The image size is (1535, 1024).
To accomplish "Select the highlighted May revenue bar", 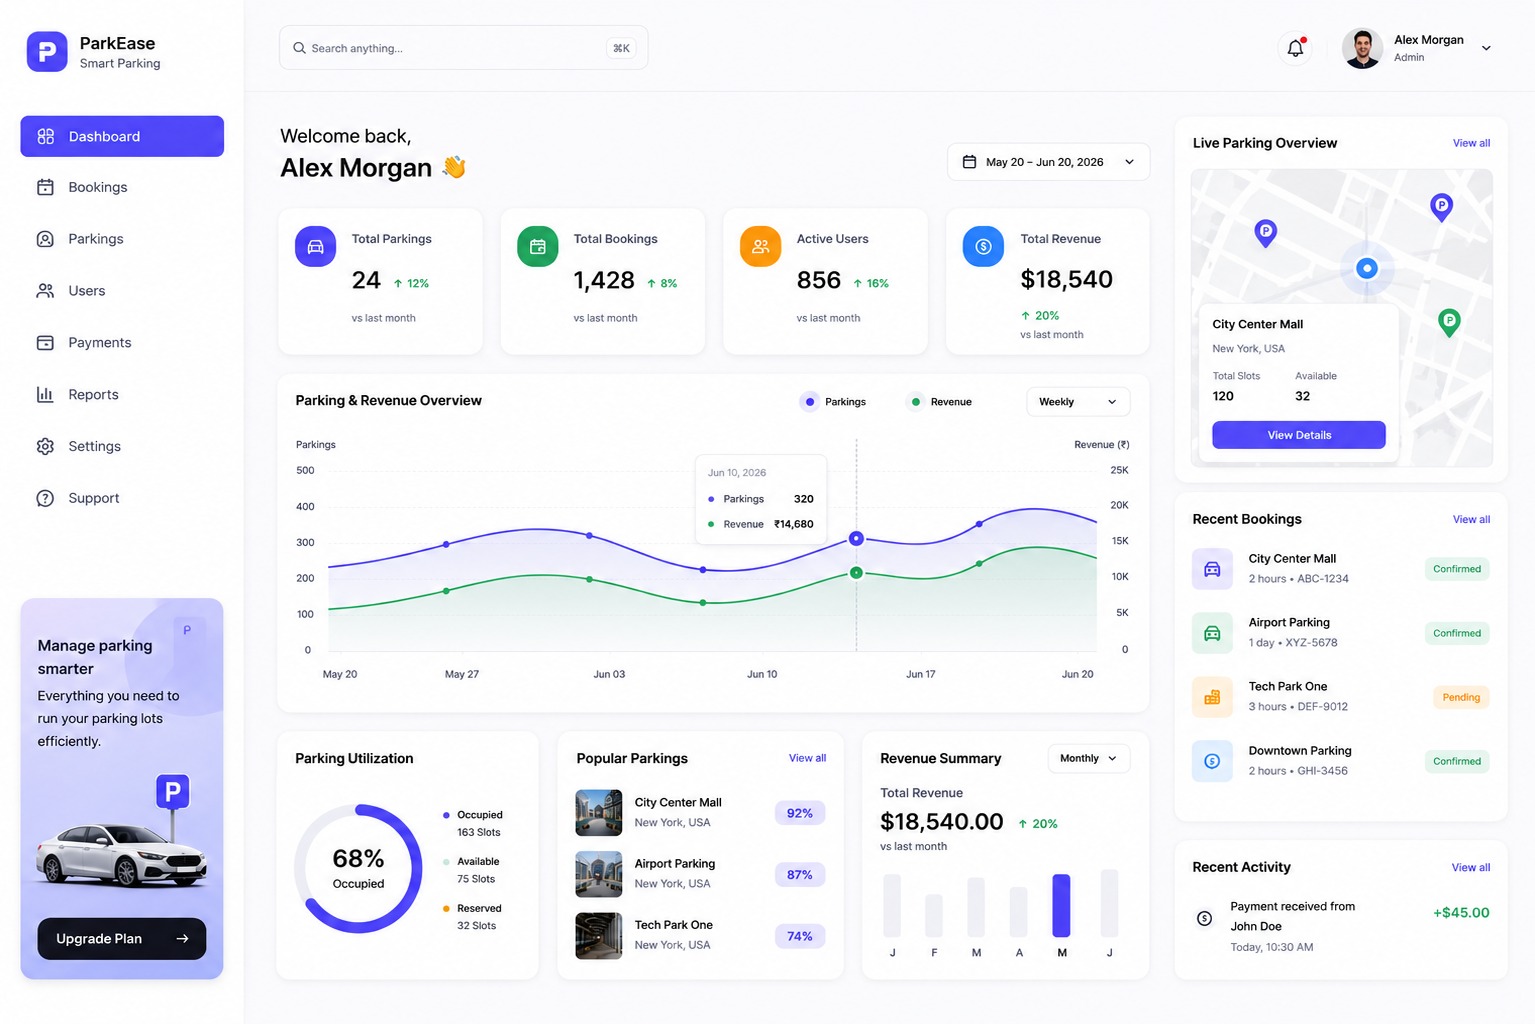I will [x=1061, y=905].
